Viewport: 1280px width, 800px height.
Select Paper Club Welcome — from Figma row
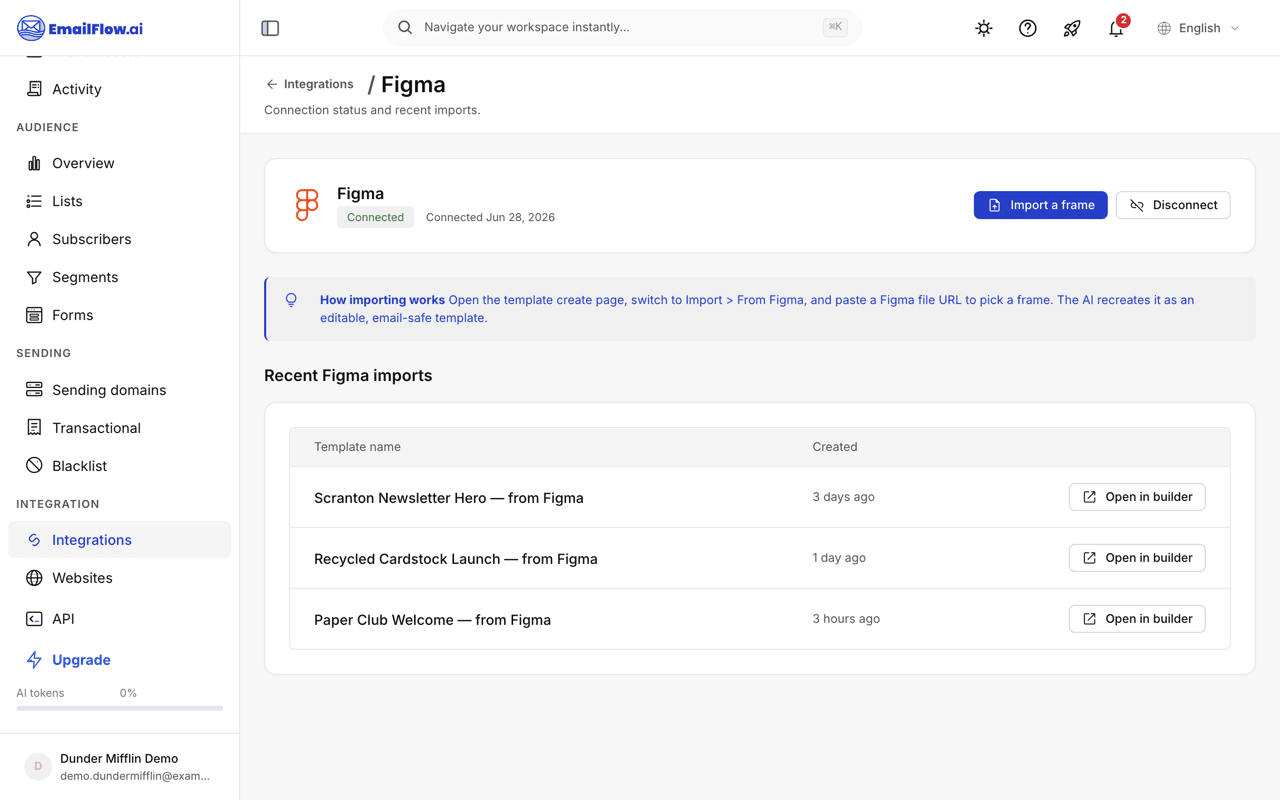click(760, 619)
